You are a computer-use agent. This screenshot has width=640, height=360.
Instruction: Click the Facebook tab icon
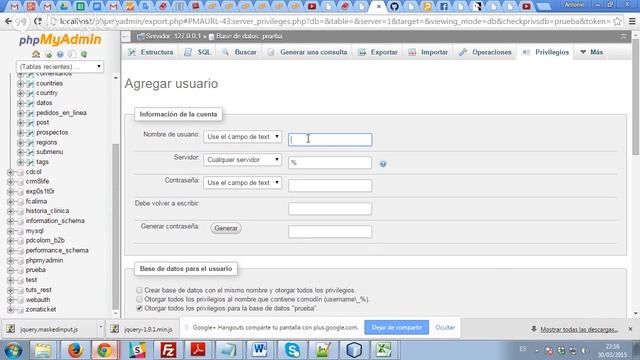coord(444,6)
